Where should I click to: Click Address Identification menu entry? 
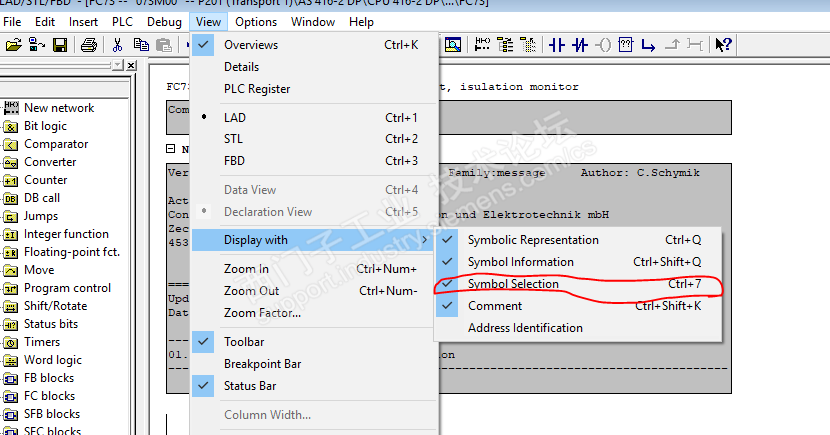pos(525,328)
